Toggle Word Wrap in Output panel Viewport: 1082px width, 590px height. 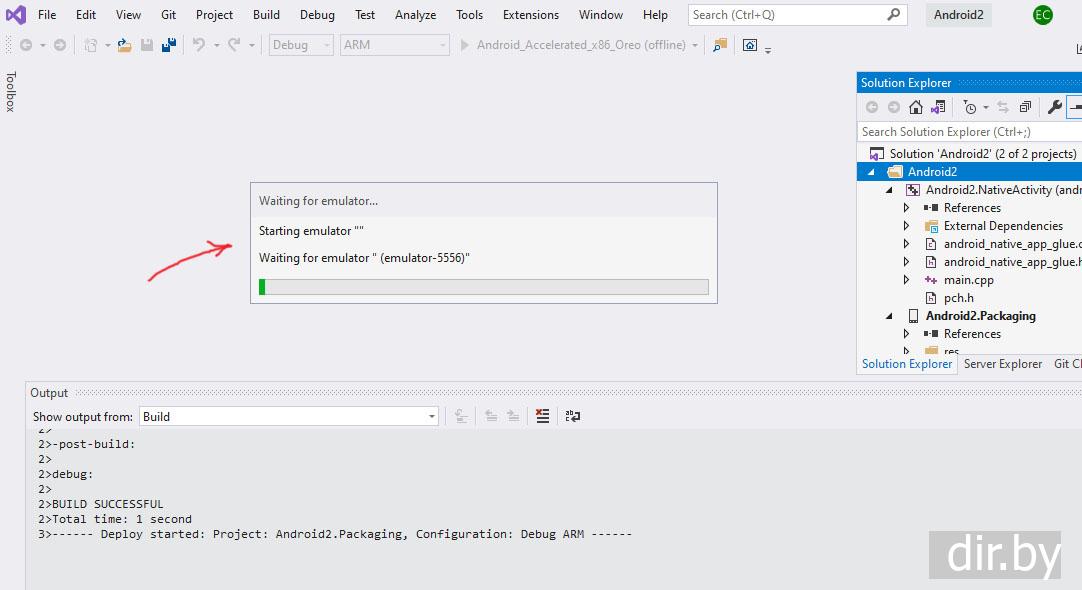point(573,416)
